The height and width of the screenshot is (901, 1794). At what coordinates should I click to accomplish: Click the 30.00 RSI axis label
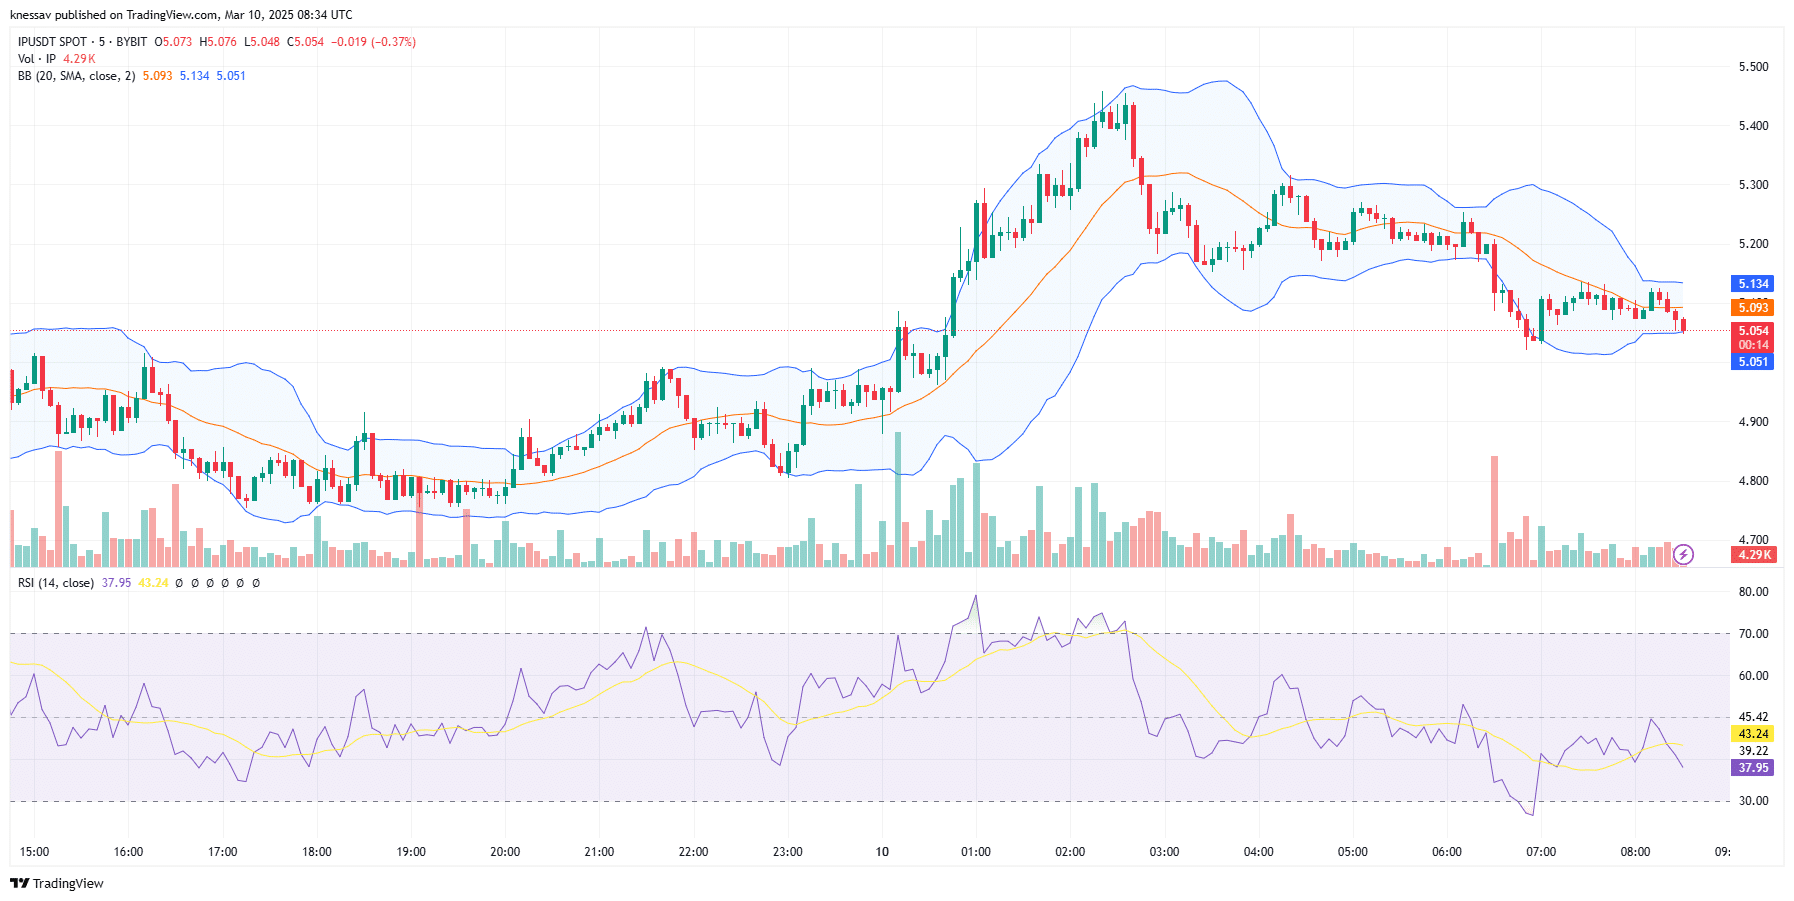click(1753, 801)
